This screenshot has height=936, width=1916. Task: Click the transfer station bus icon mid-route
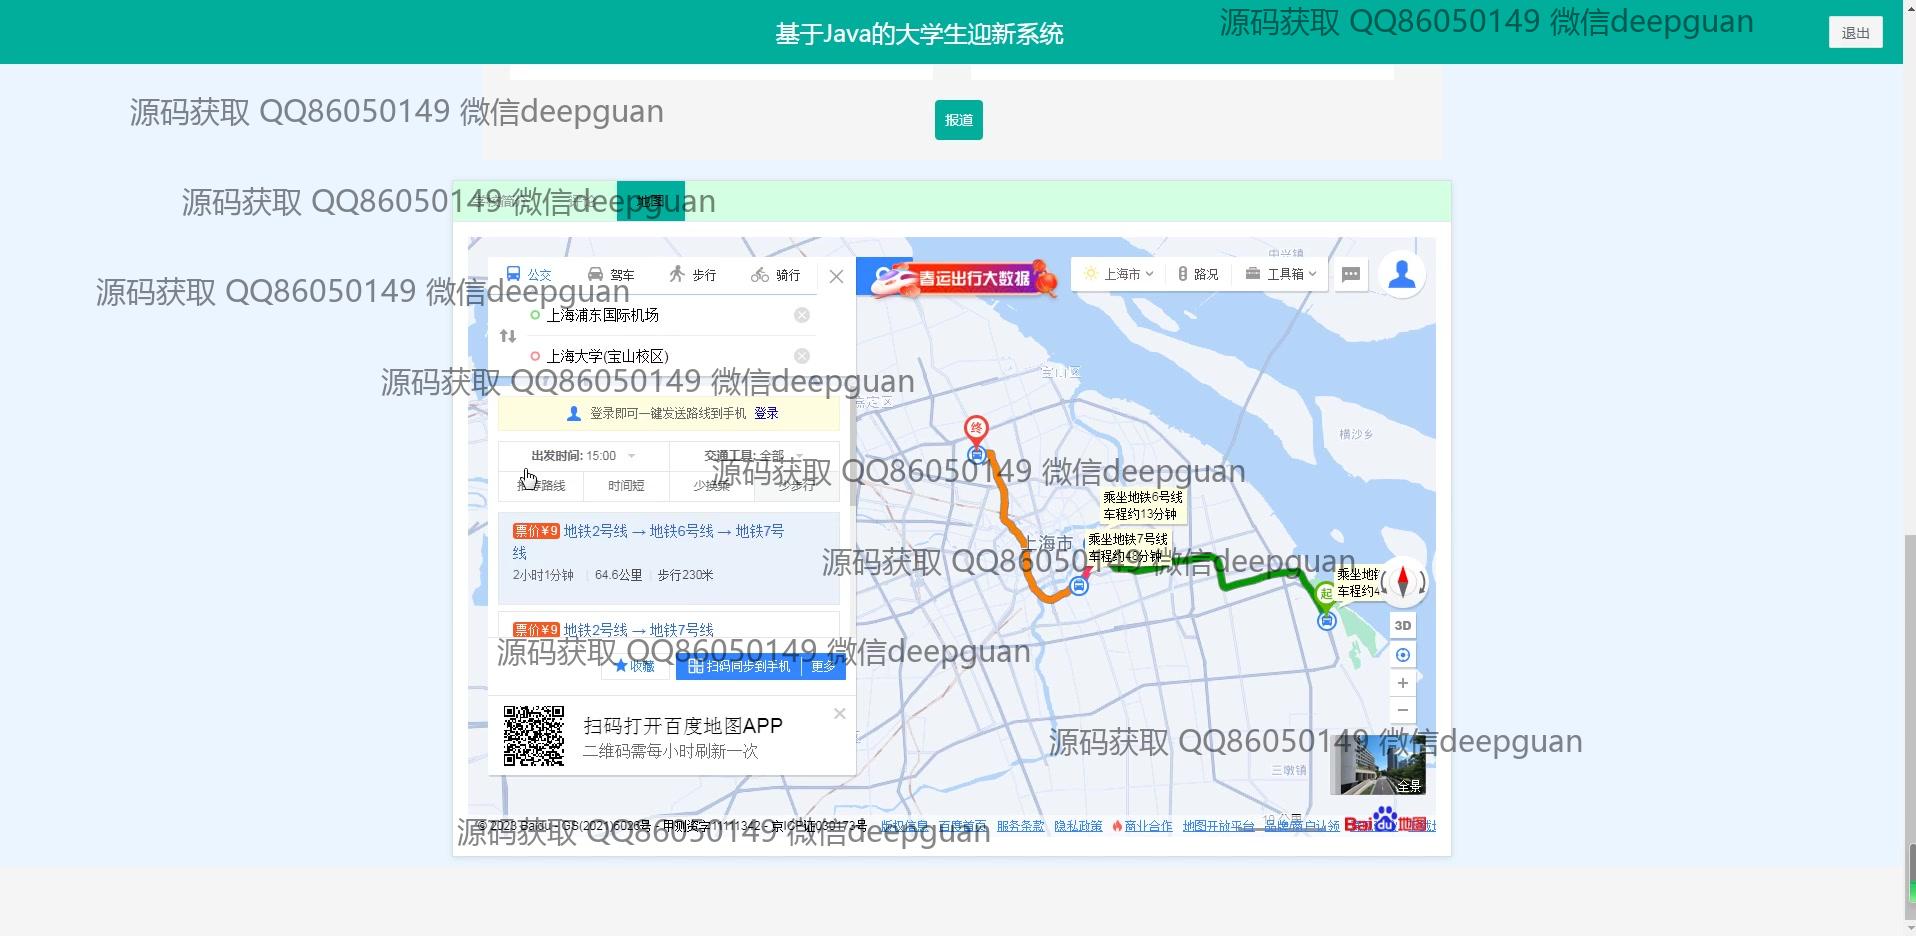1079,586
